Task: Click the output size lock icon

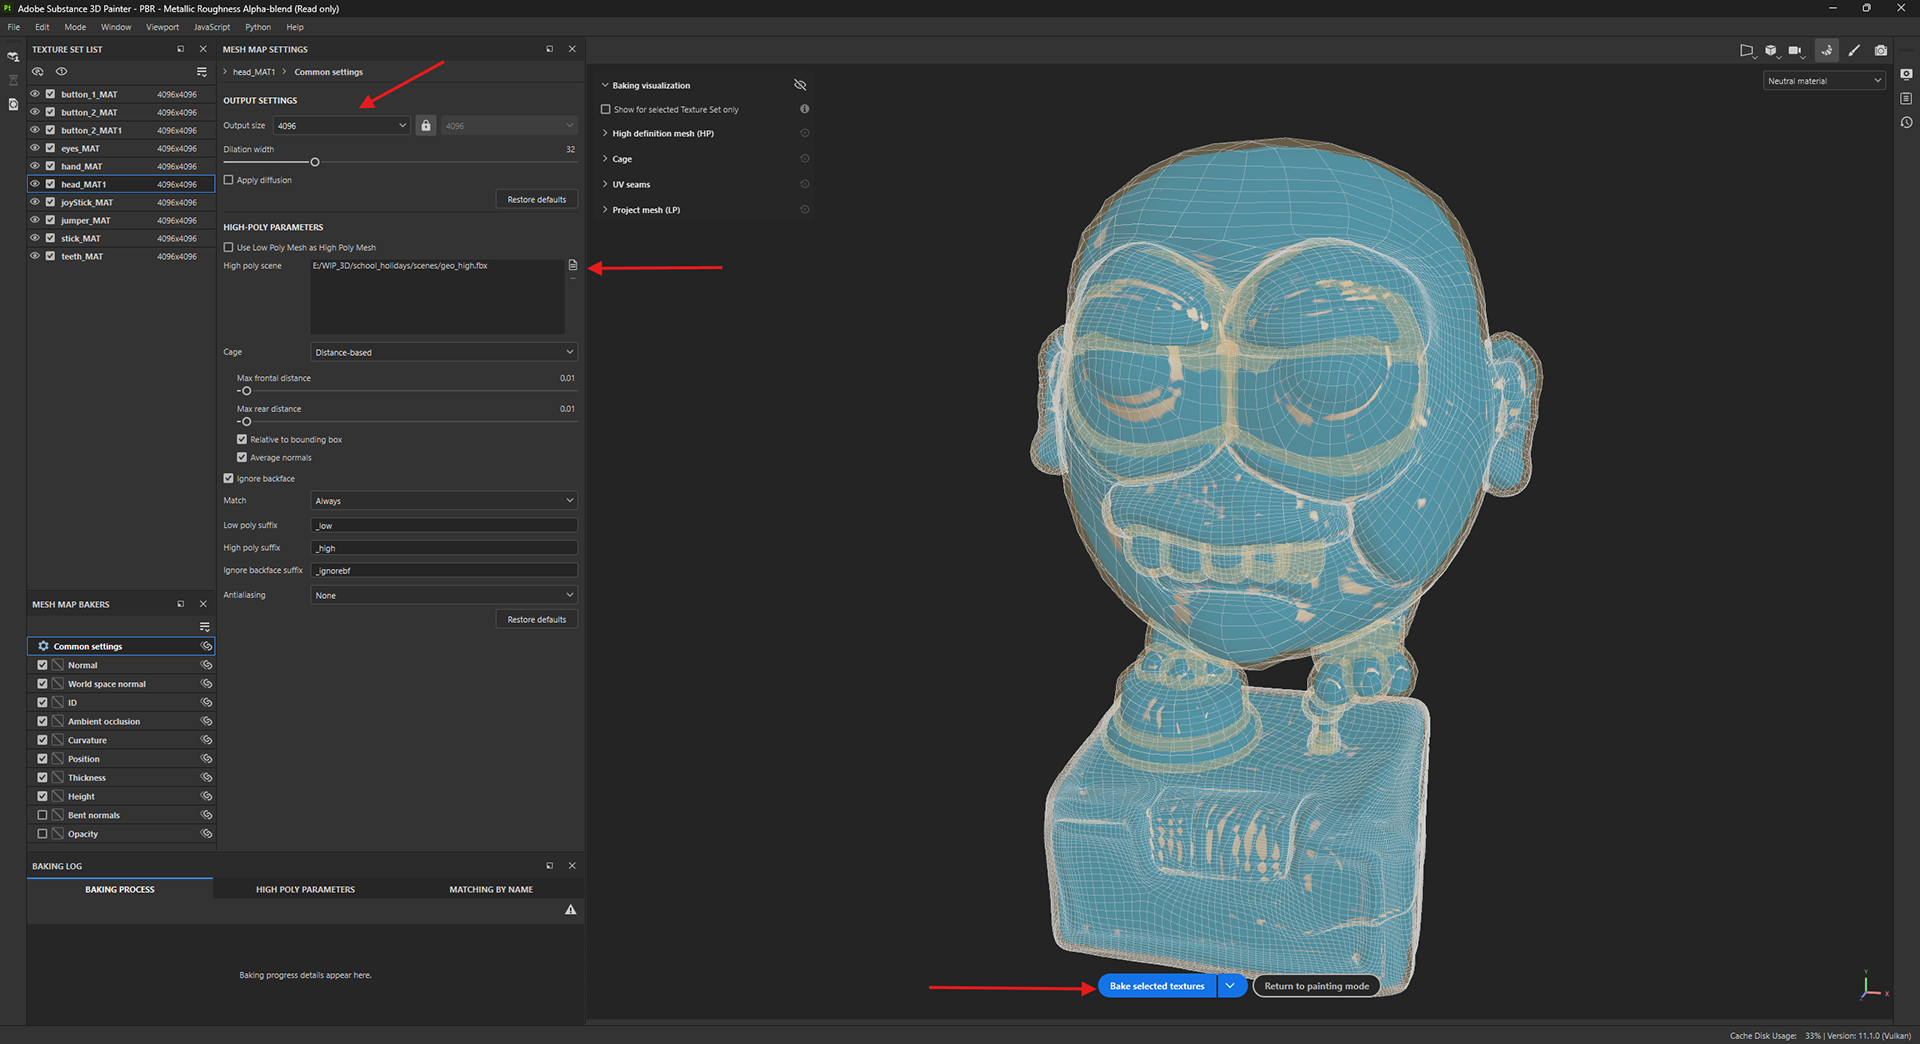Action: (426, 125)
